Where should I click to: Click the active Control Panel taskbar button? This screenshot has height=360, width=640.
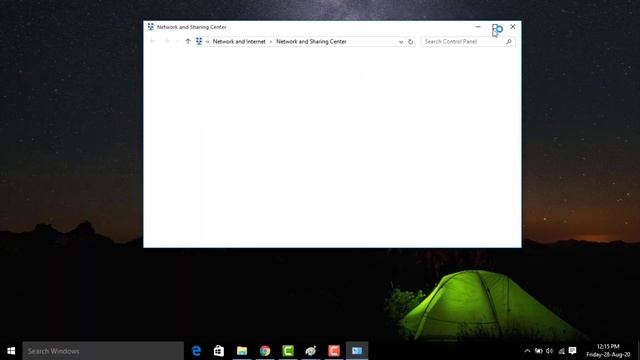pyautogui.click(x=357, y=351)
